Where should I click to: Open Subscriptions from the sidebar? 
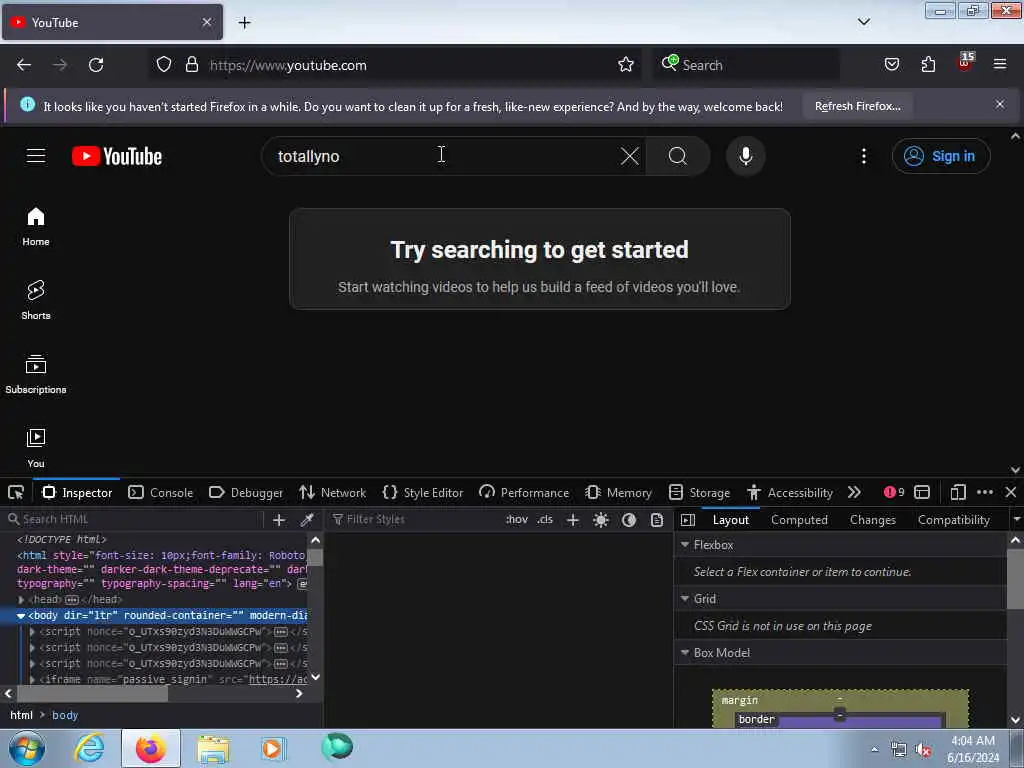coord(36,374)
